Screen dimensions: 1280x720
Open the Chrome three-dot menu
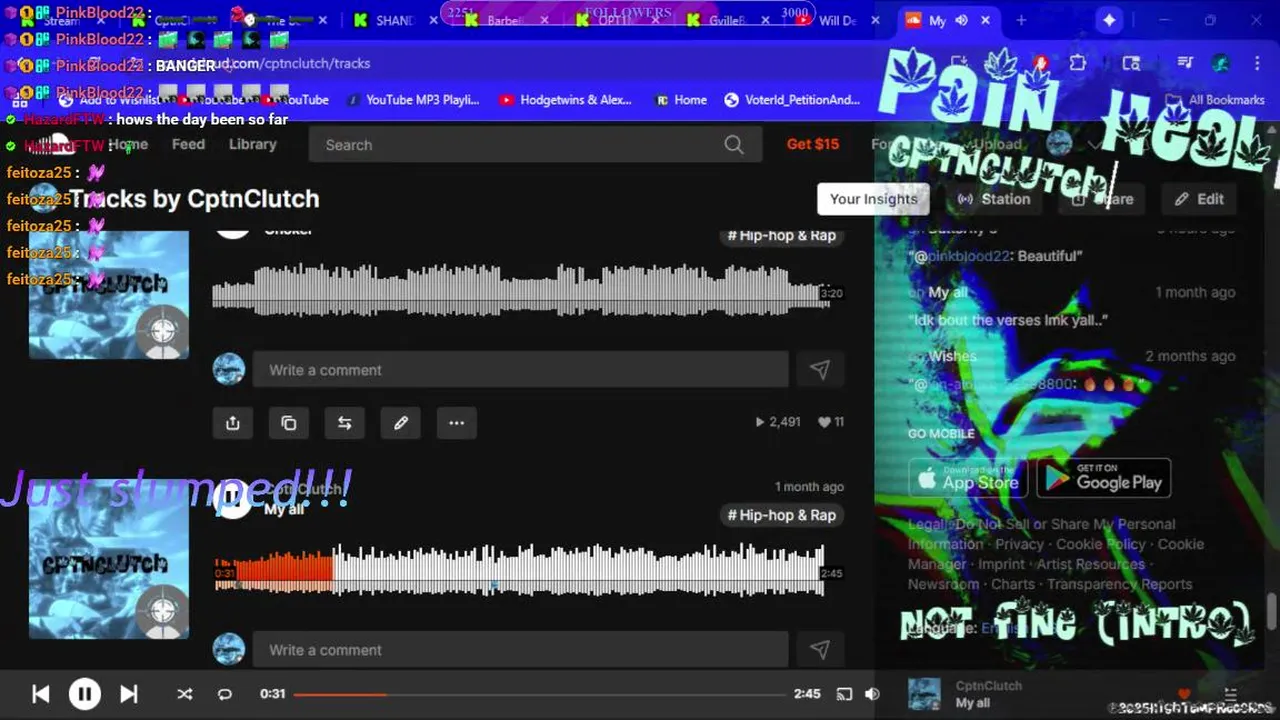tap(1257, 63)
